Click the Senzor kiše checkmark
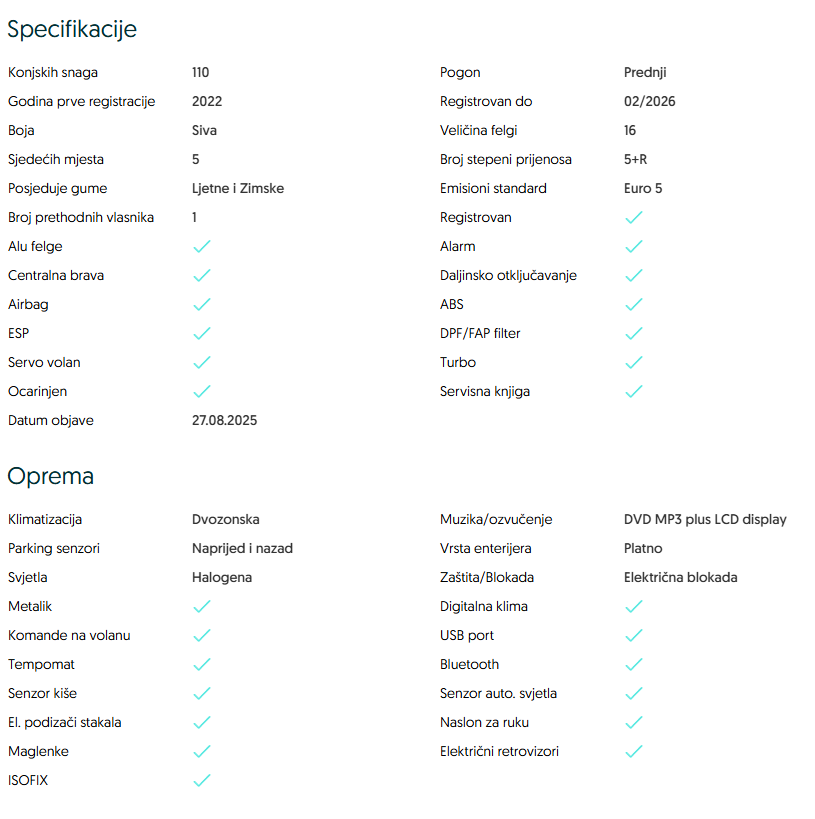The height and width of the screenshot is (819, 815). point(201,693)
